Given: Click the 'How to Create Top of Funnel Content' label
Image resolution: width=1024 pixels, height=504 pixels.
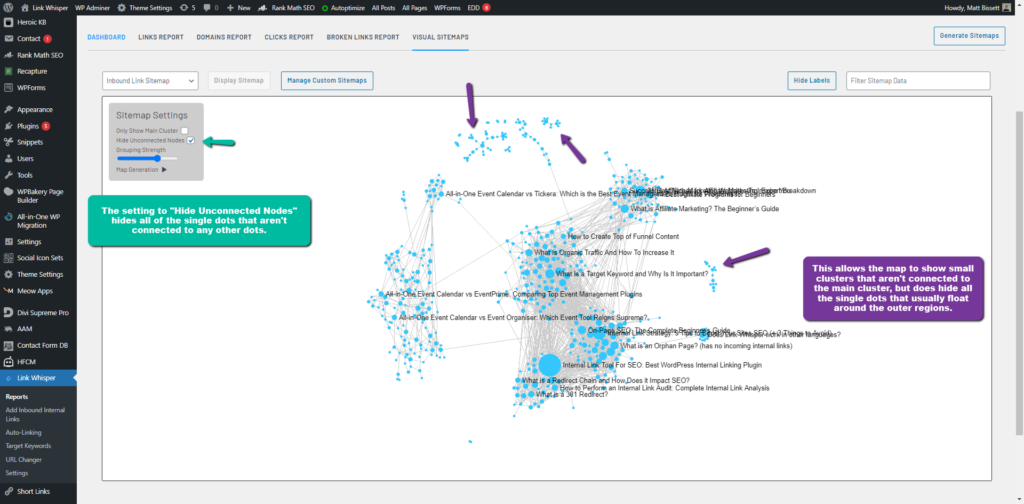Looking at the screenshot, I should (623, 236).
